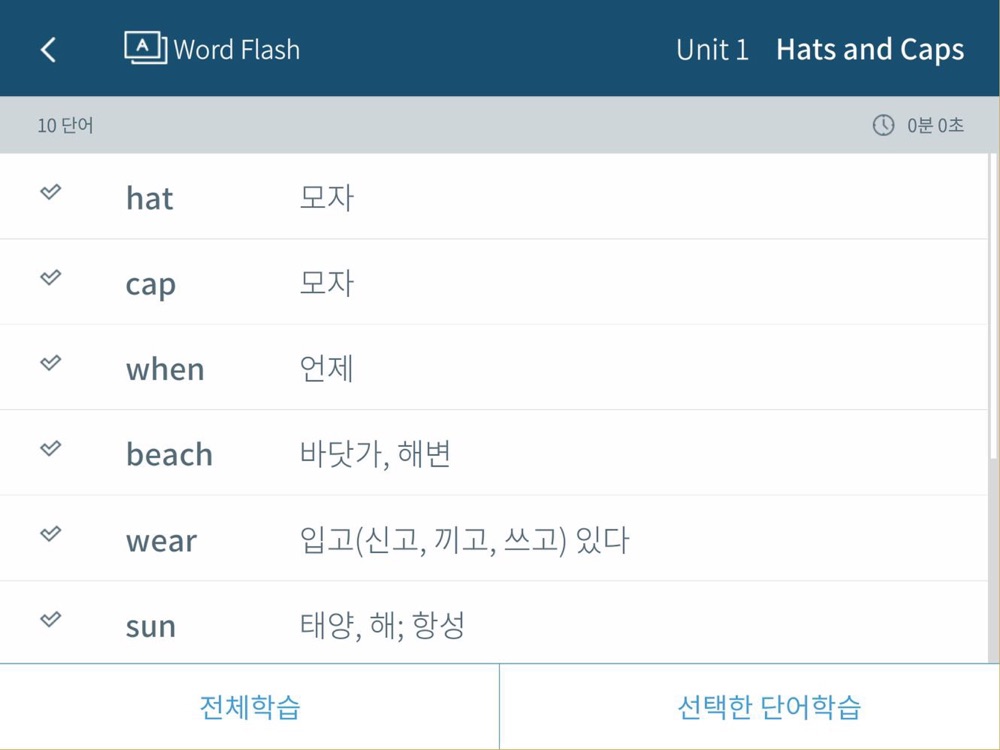The image size is (1000, 750).
Task: Toggle the checkmark next to cap
Action: (x=50, y=277)
